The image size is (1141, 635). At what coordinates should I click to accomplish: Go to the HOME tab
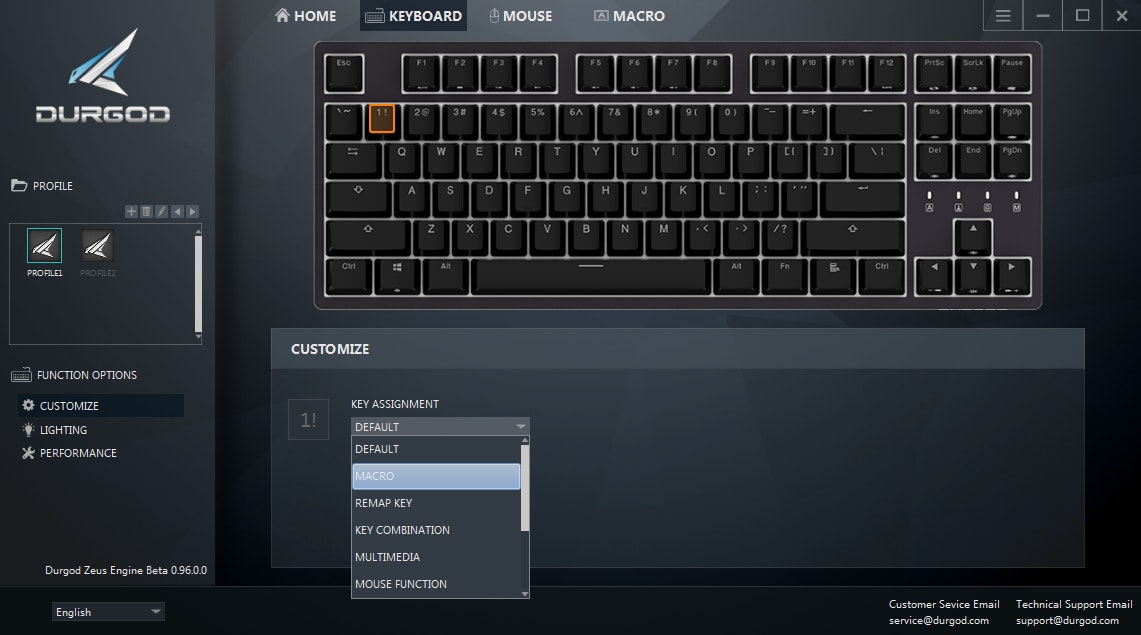(306, 15)
